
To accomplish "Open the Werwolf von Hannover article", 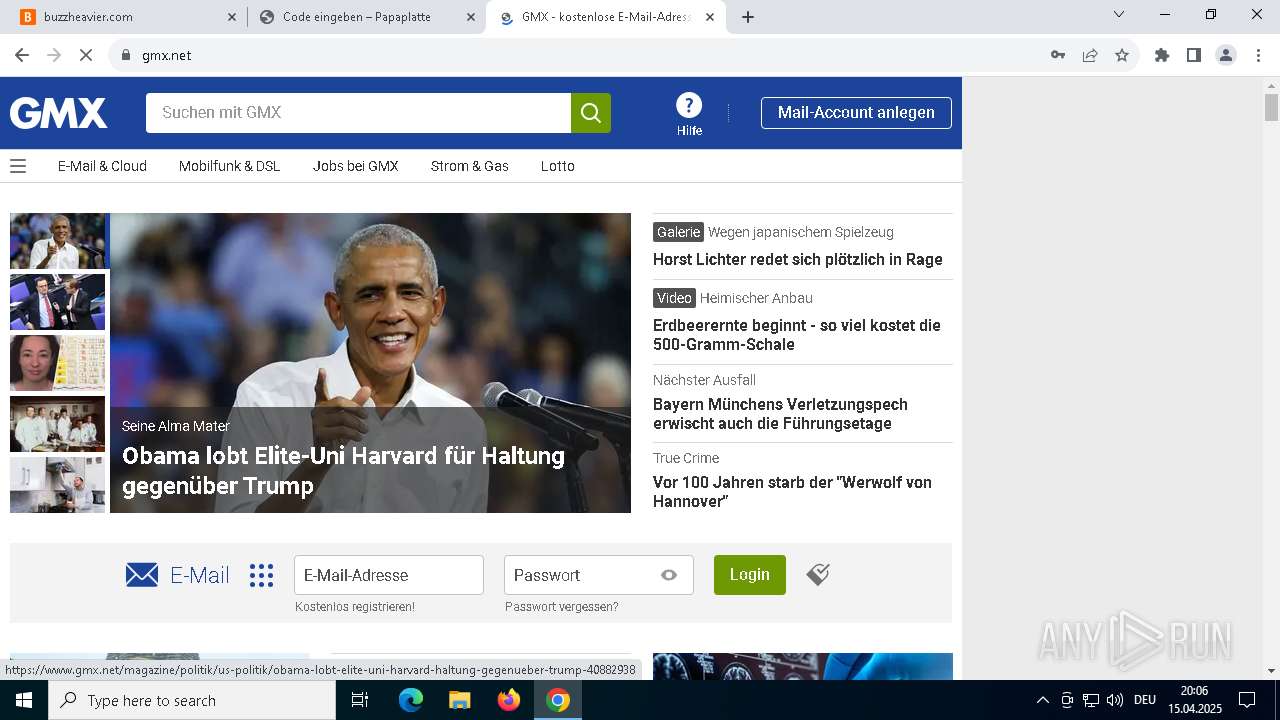I will point(792,492).
